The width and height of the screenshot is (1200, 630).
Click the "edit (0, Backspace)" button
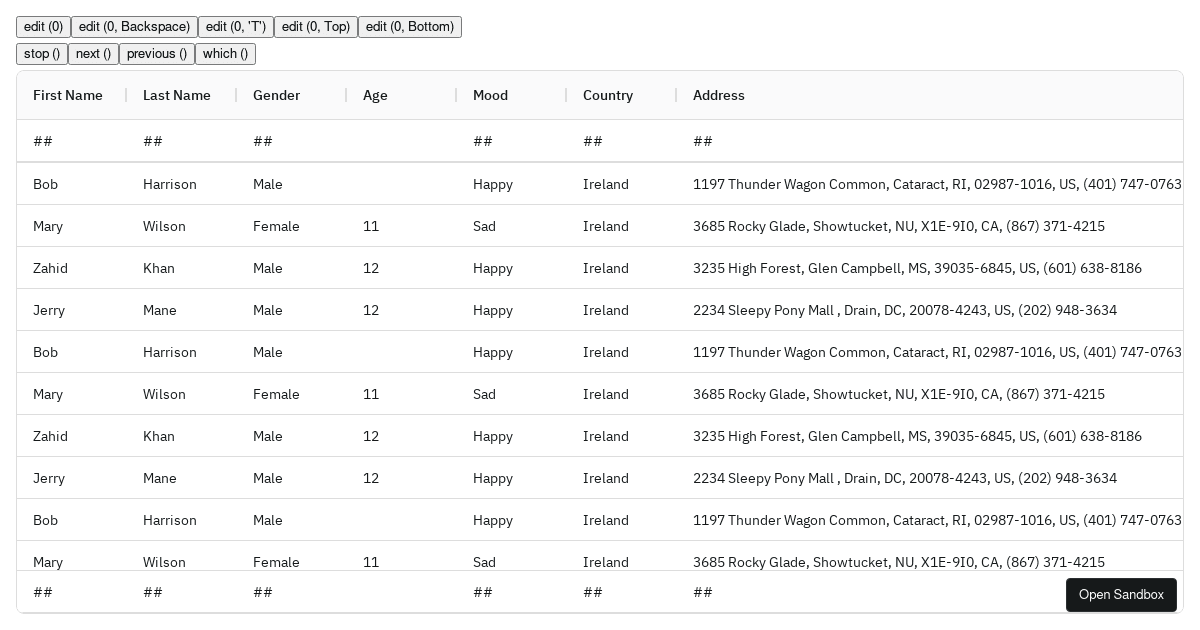(134, 27)
